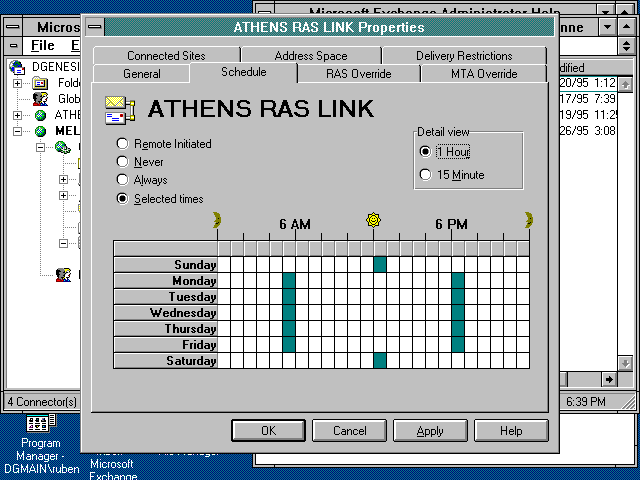
Task: Select the entire Tuesday schedule row
Action: pyautogui.click(x=166, y=297)
